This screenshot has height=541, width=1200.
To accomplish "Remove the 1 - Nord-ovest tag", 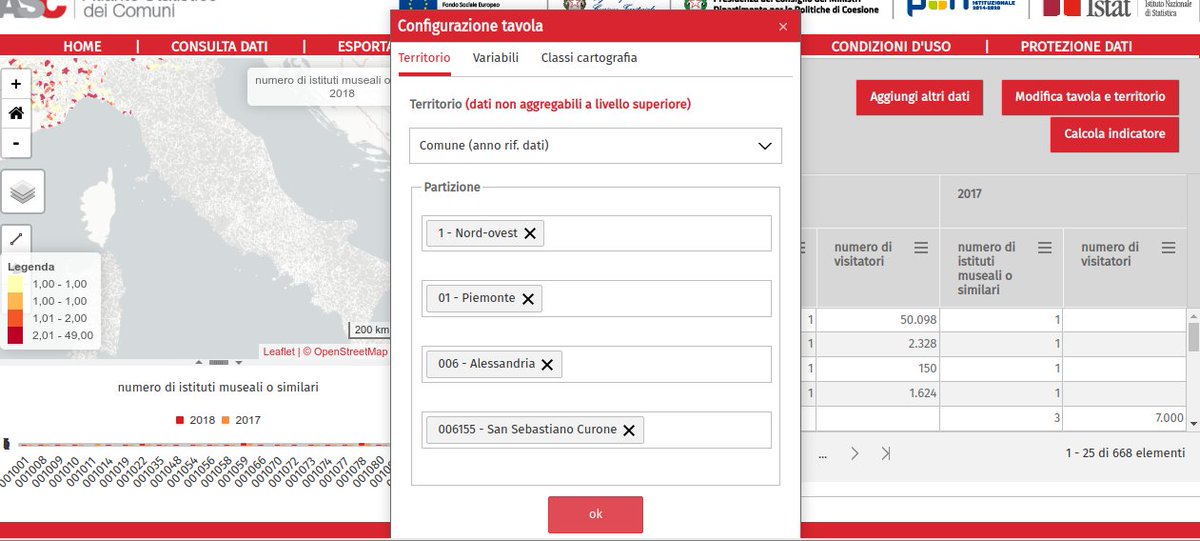I will pyautogui.click(x=530, y=233).
